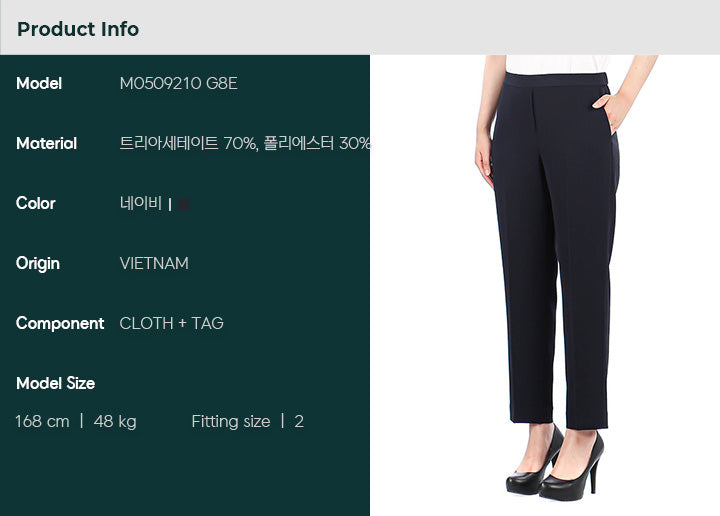
Task: Select the VIETNAM origin value
Action: [154, 264]
